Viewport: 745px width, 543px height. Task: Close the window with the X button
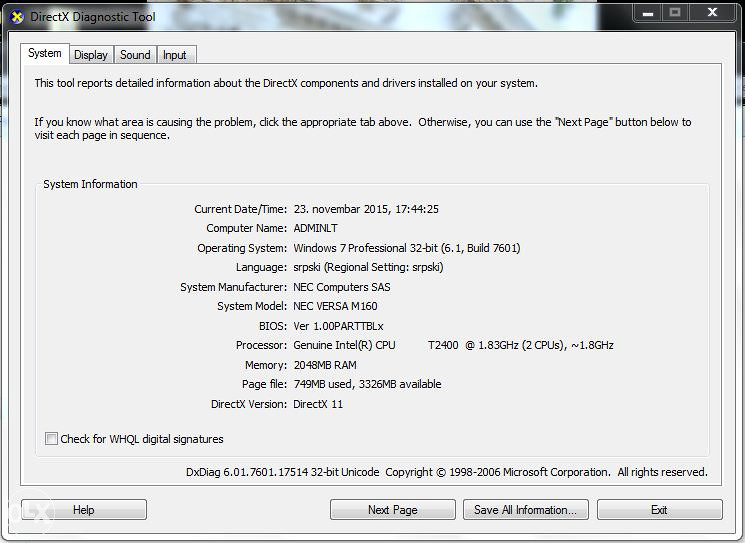point(712,13)
